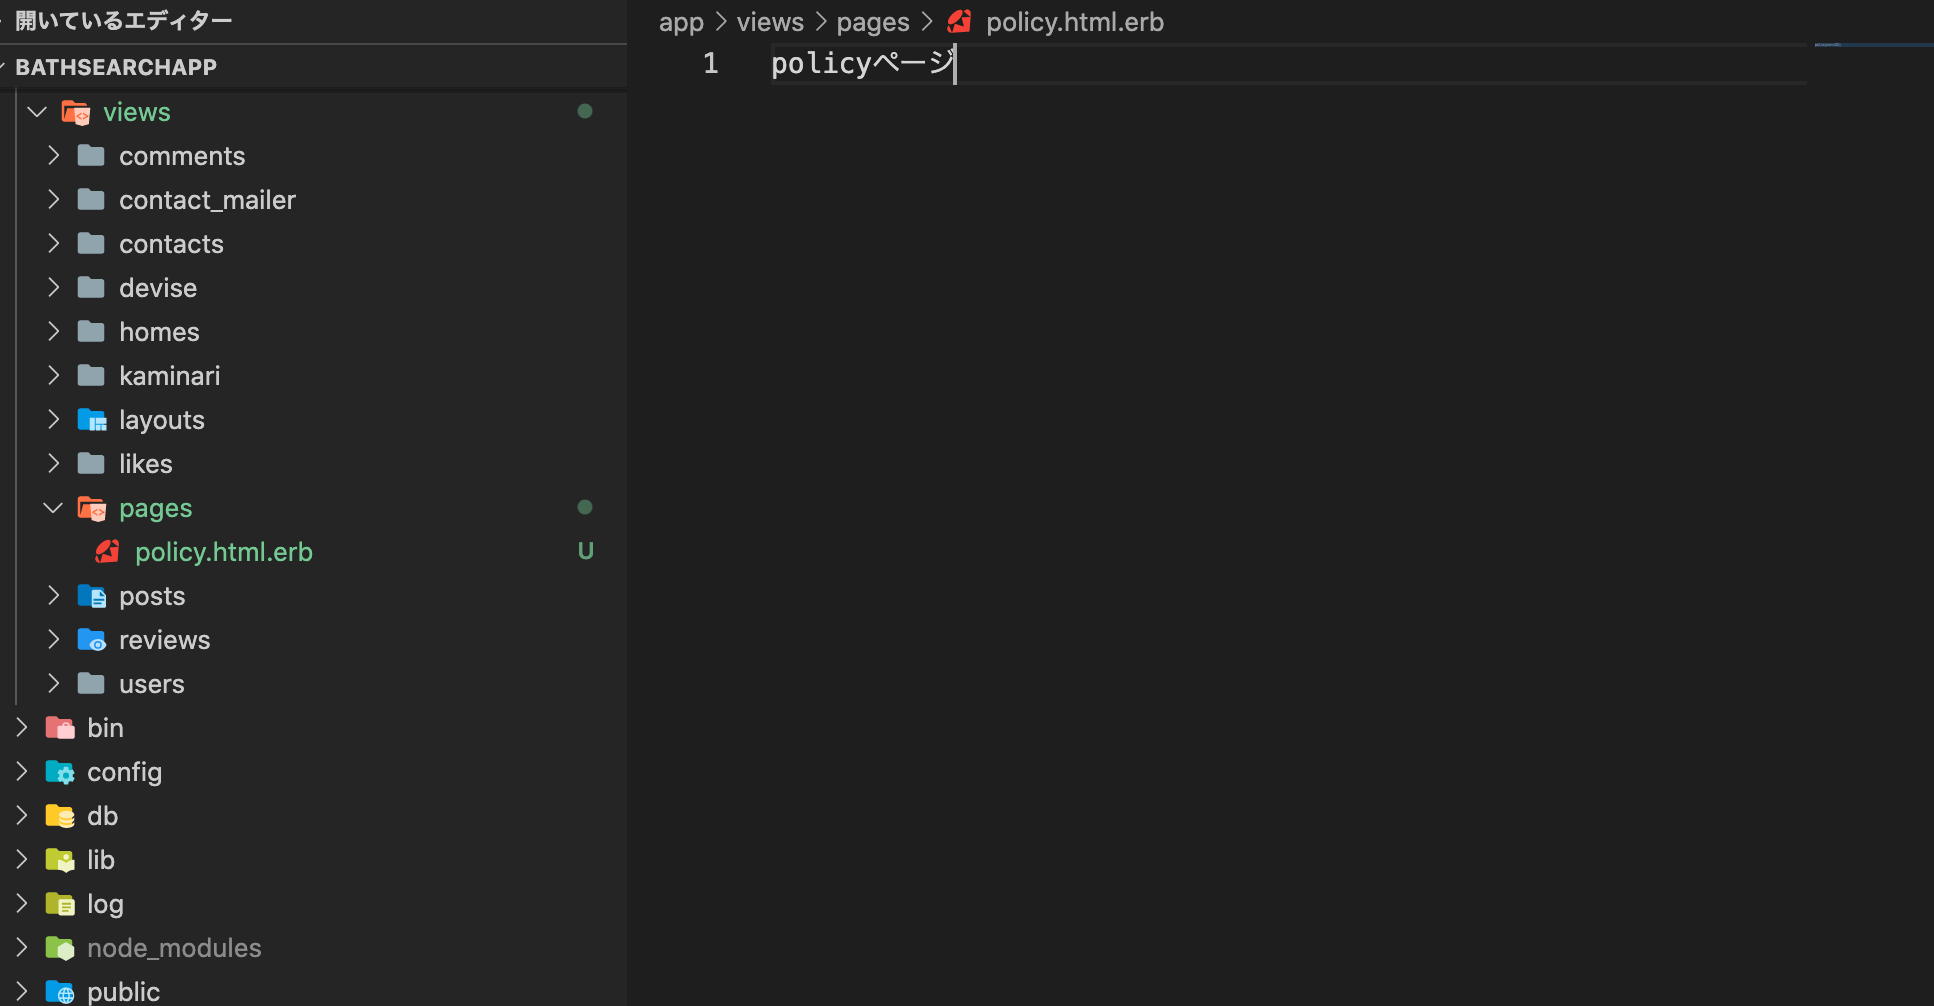Image resolution: width=1934 pixels, height=1006 pixels.
Task: Click the minimap at editor's right edge
Action: pyautogui.click(x=1874, y=46)
